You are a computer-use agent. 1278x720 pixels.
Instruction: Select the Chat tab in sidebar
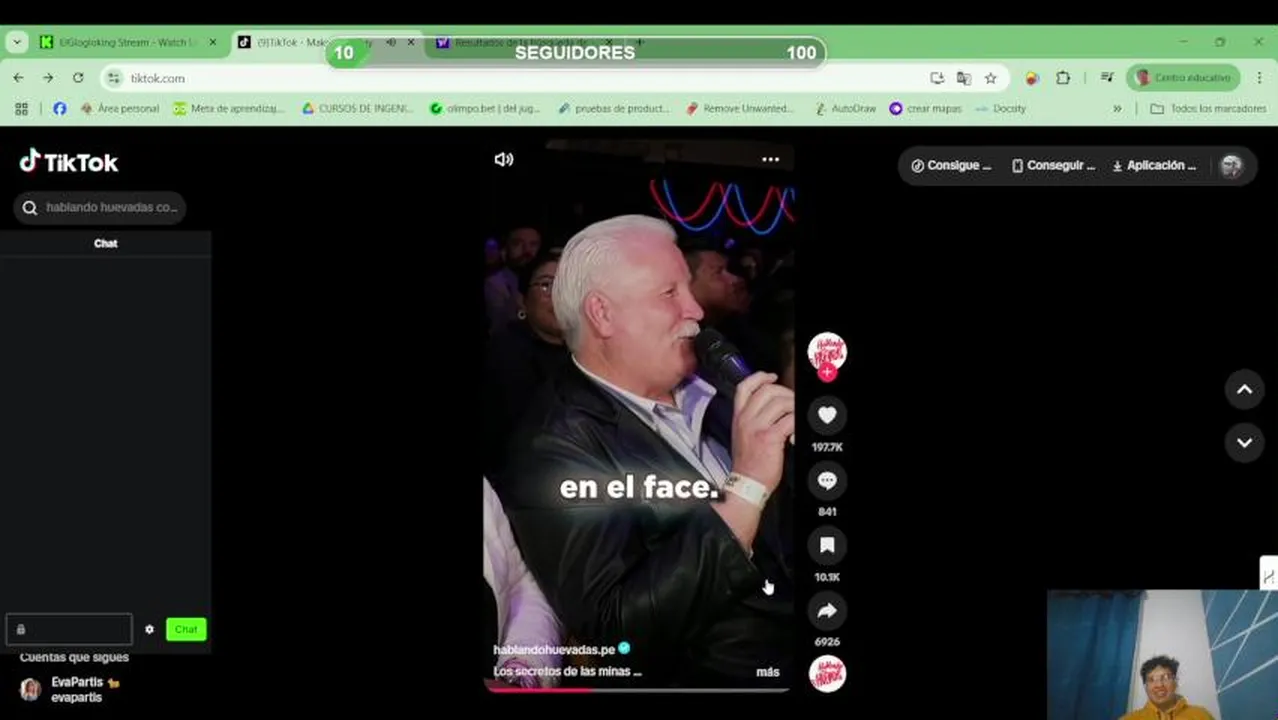(x=105, y=243)
